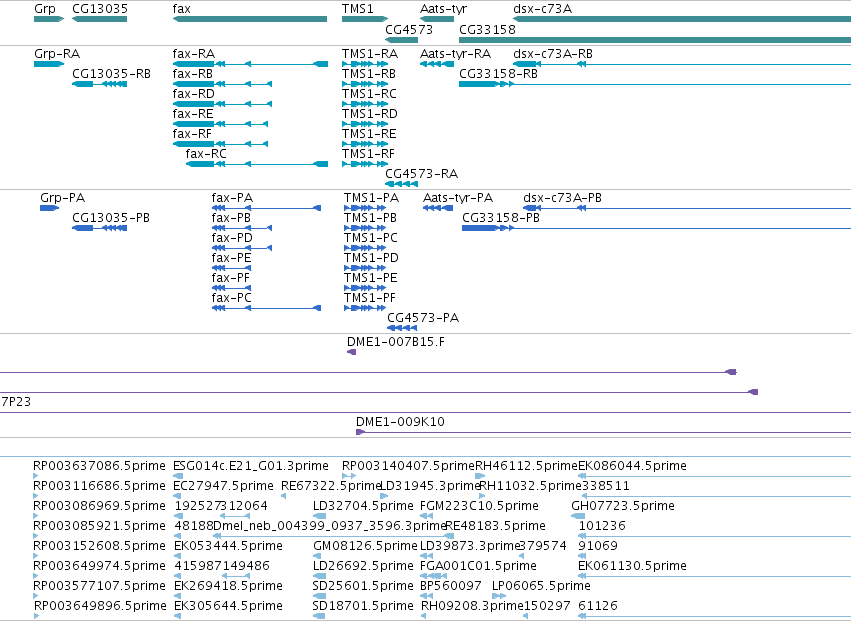Click the fax-PB protein label
Image resolution: width=851 pixels, height=621 pixels.
pyautogui.click(x=231, y=218)
